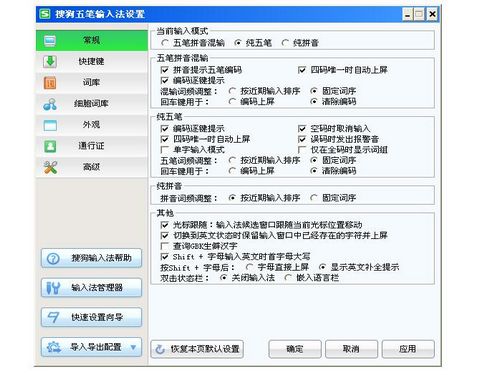Click the question mark help icon
The width and height of the screenshot is (500, 375).
click(x=53, y=258)
